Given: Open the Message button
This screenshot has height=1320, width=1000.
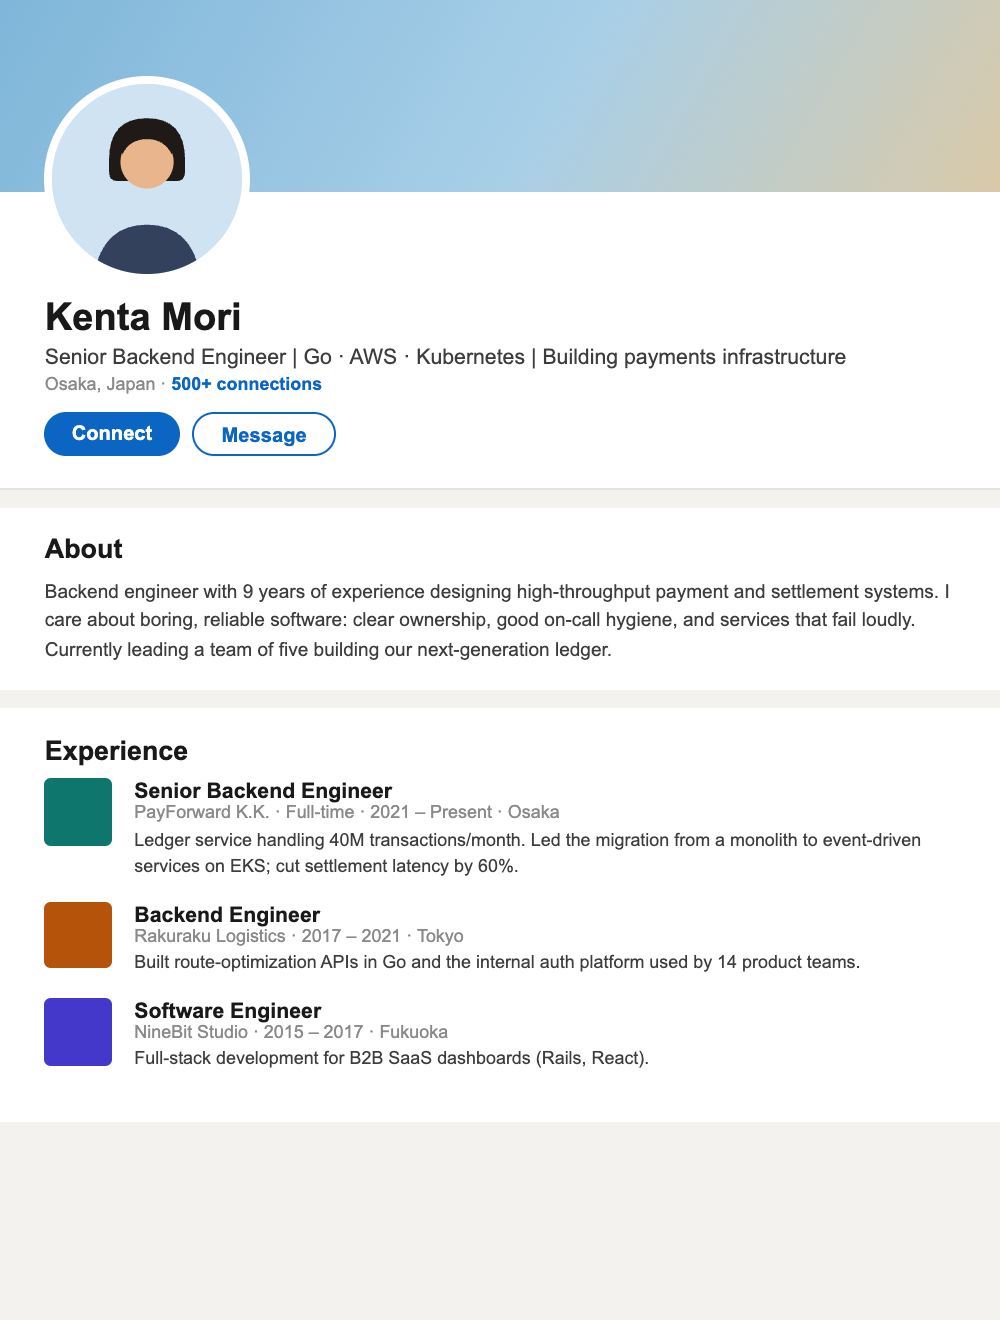Looking at the screenshot, I should tap(264, 434).
